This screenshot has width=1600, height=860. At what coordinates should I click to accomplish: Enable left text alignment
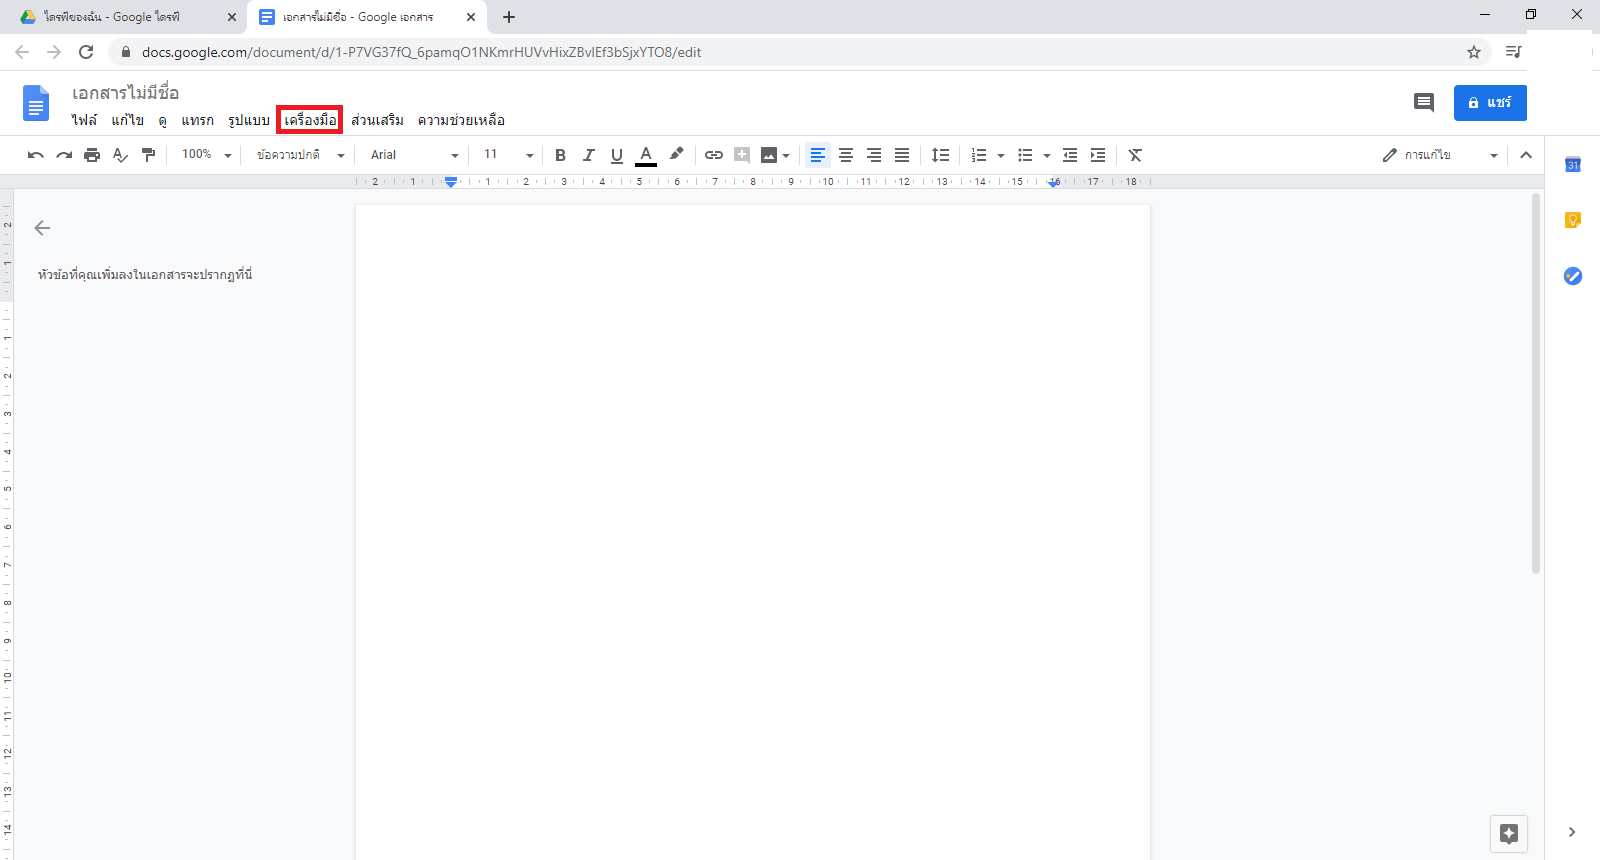[x=818, y=155]
